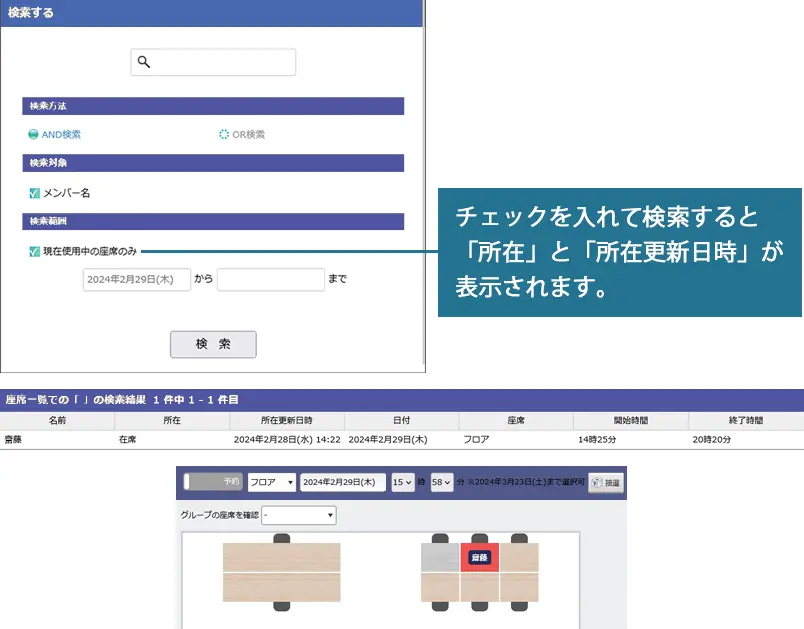Click the red seat labeled 齋藤
Viewport: 804px width, 629px height.
pos(479,557)
